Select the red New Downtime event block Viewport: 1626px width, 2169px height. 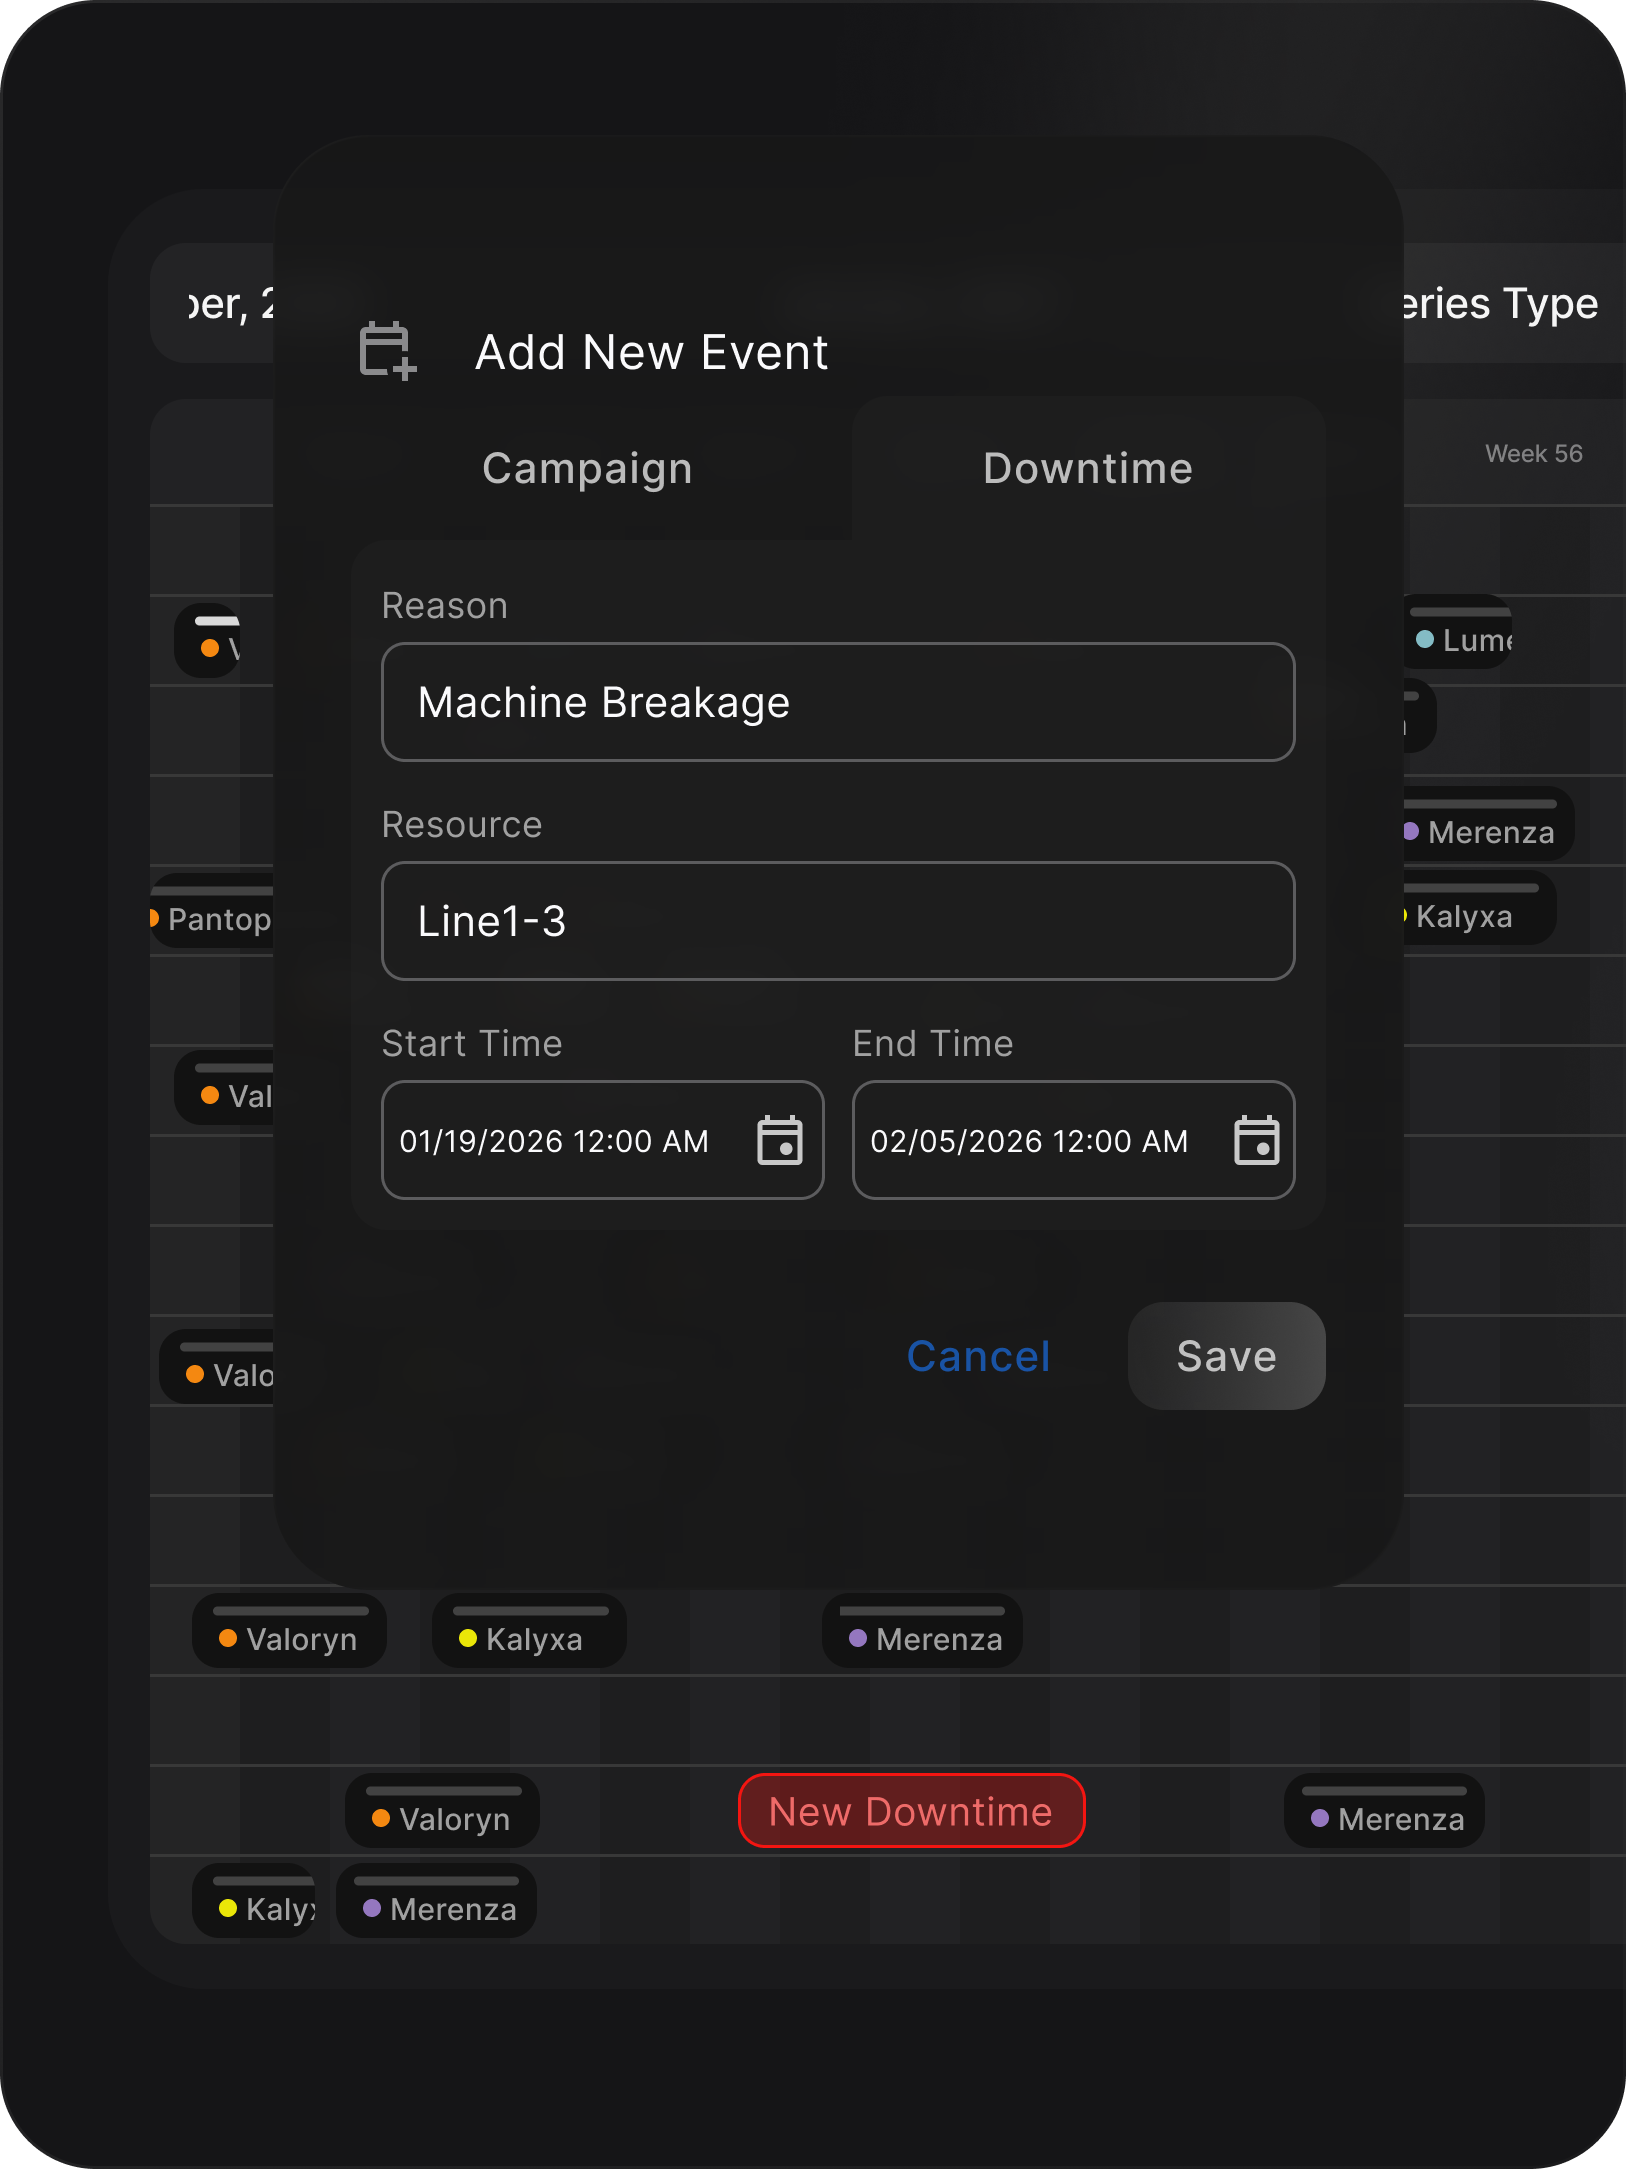point(911,1811)
